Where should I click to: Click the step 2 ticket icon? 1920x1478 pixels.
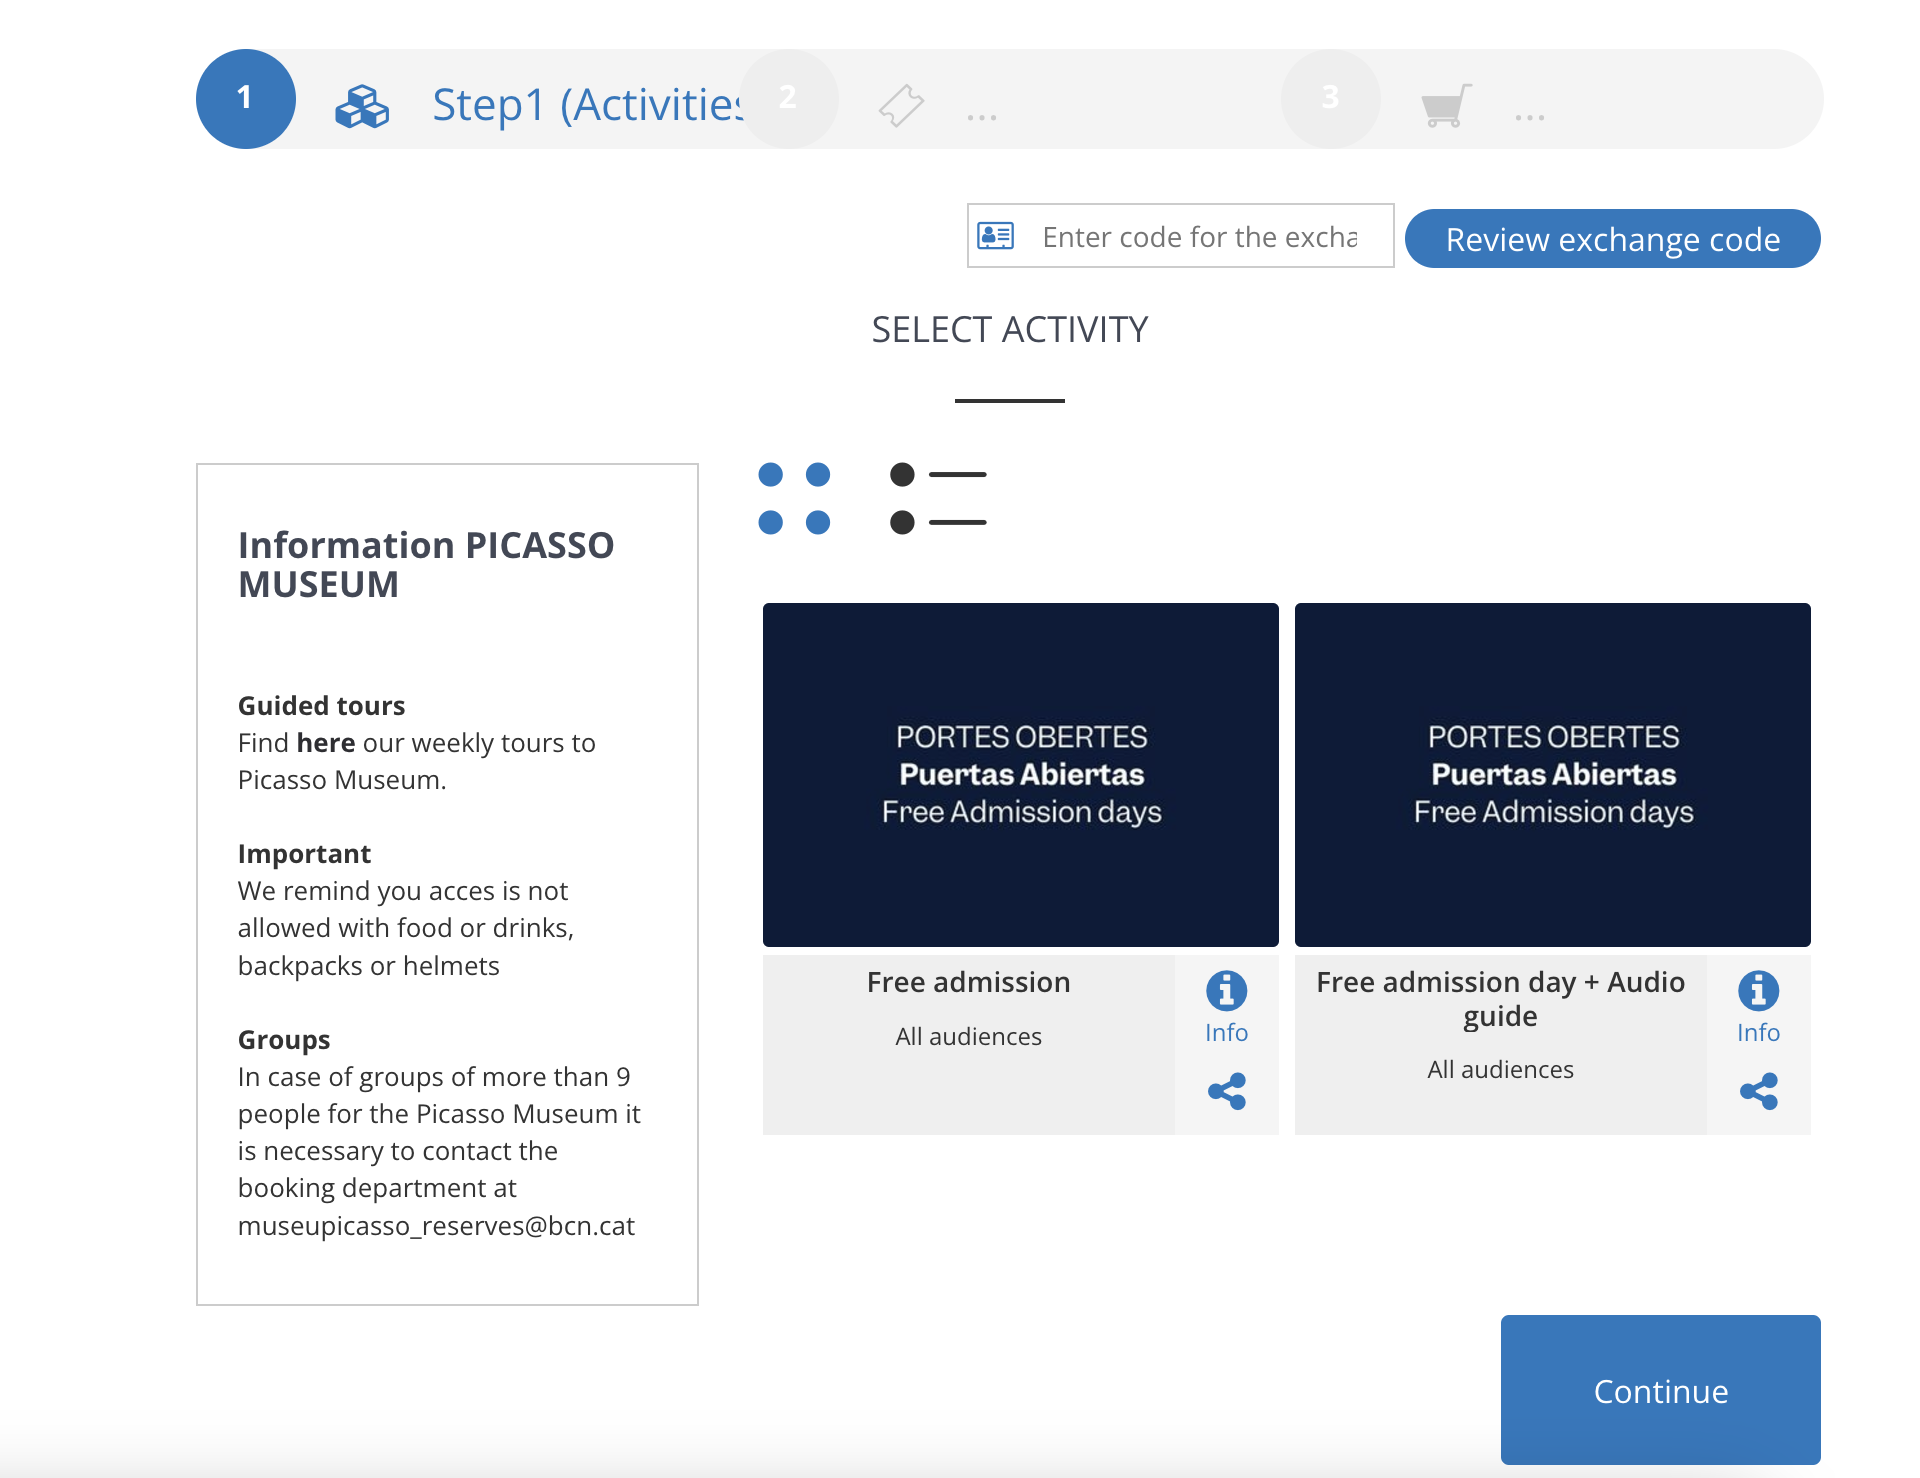[x=901, y=105]
